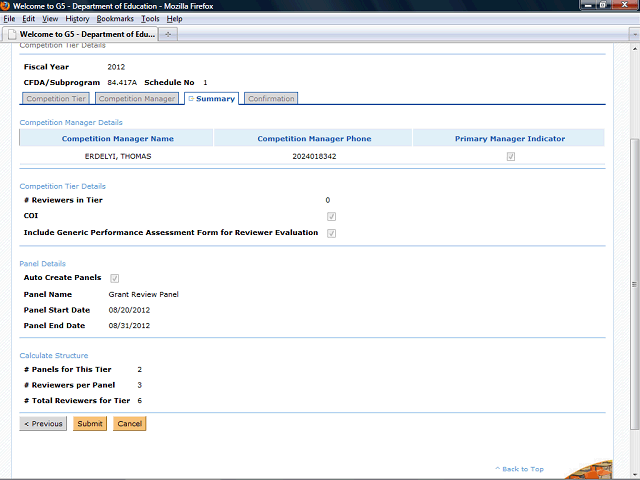Image resolution: width=640 pixels, height=480 pixels.
Task: Open the Help menu
Action: (174, 19)
